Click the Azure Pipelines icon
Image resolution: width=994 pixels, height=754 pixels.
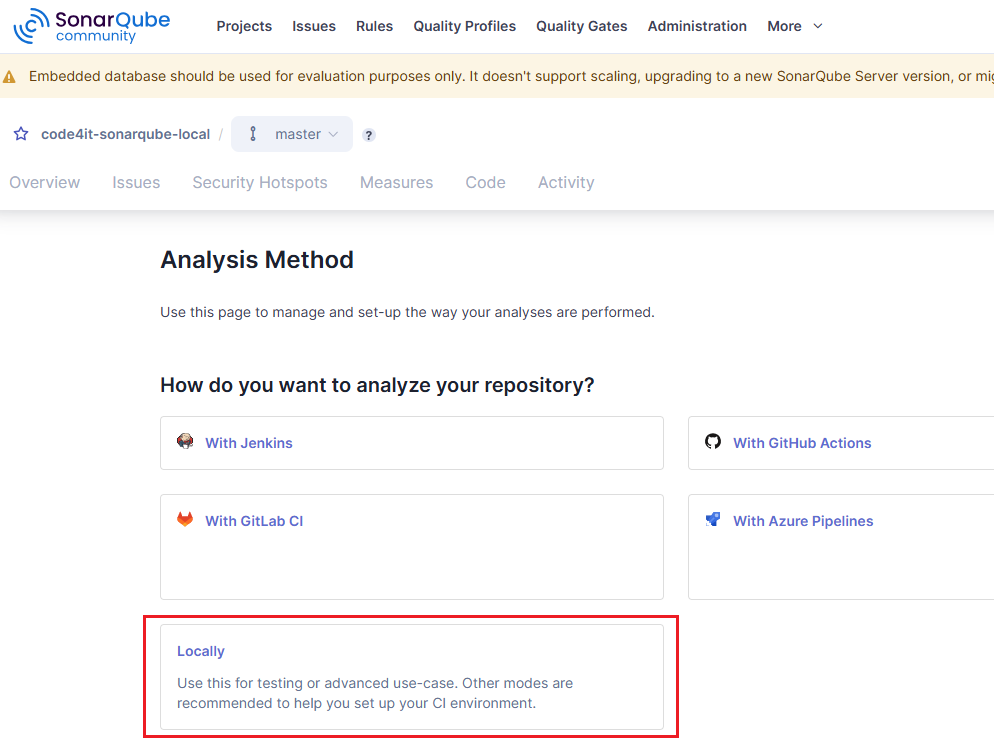713,519
